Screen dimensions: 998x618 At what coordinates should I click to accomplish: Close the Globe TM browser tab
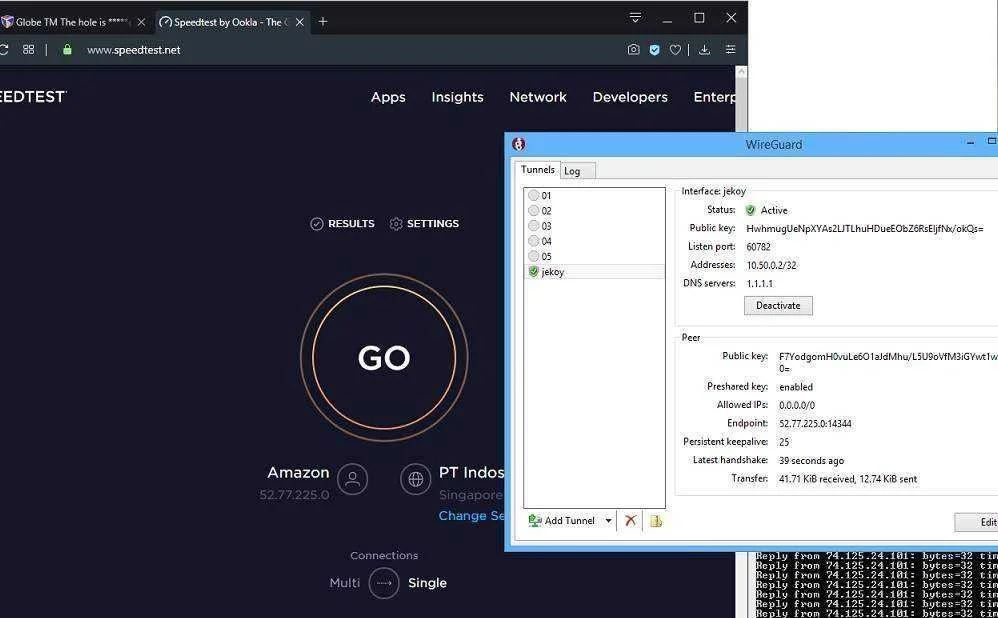pyautogui.click(x=141, y=22)
